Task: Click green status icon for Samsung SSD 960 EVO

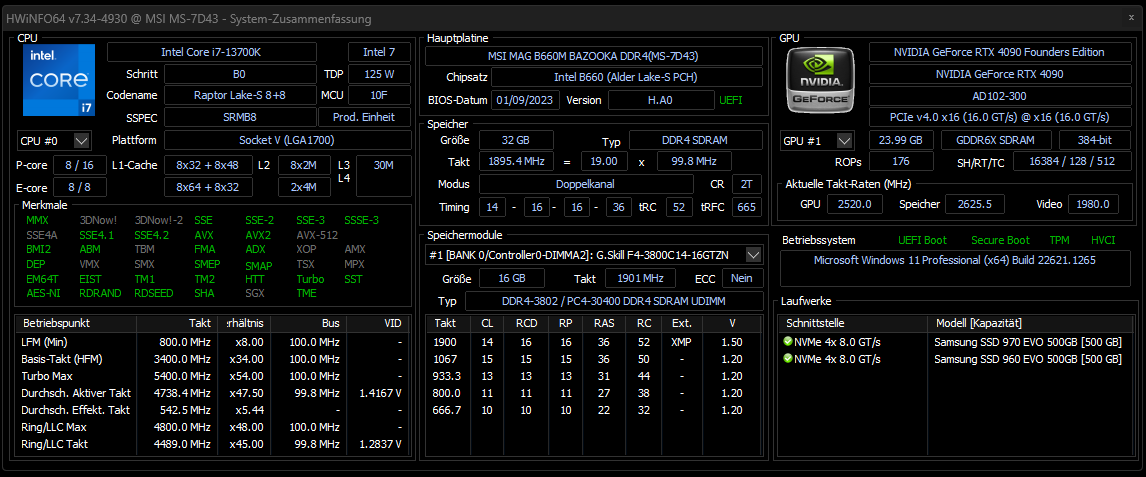Action: coord(787,358)
